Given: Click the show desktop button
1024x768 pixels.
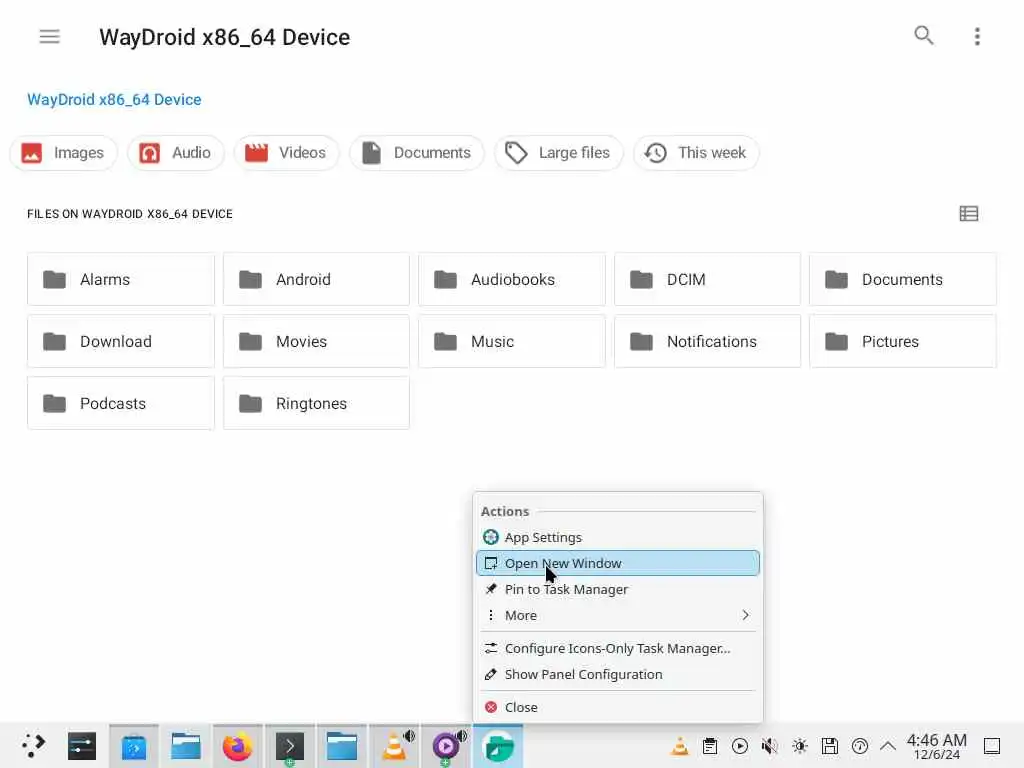Looking at the screenshot, I should [992, 746].
